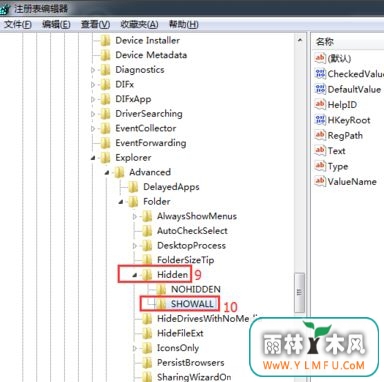Click the HKeyRoot binary value icon
This screenshot has width=384, height=382.
pyautogui.click(x=320, y=120)
